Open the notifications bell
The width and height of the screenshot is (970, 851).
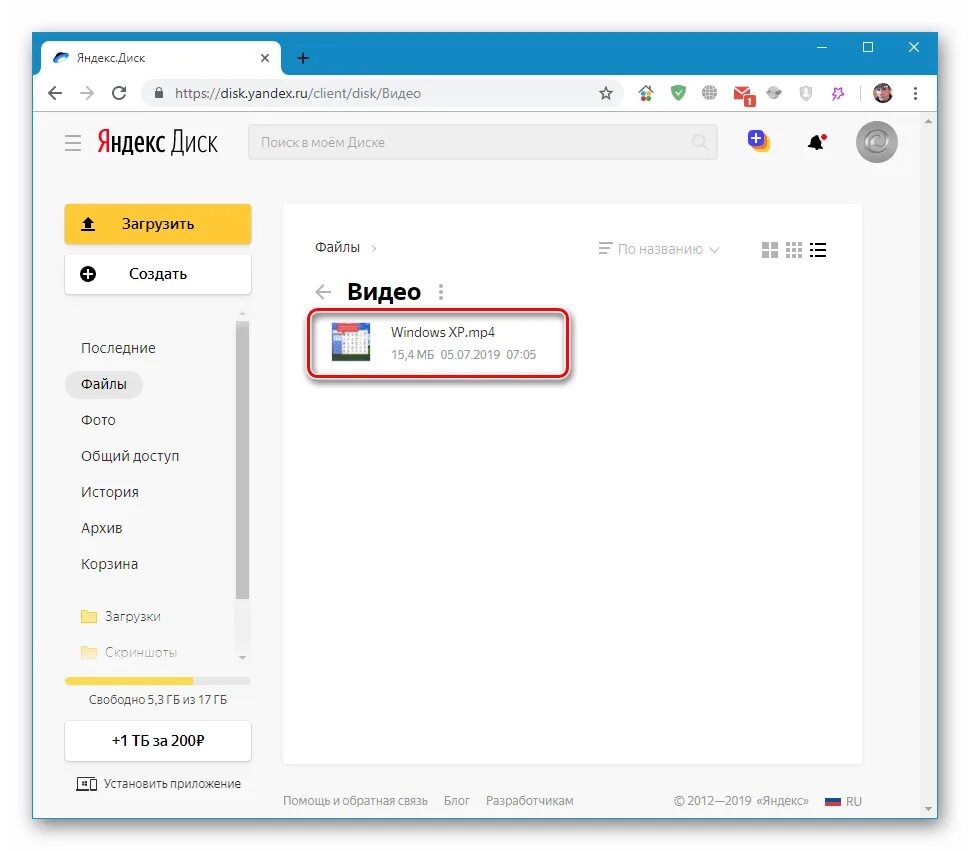coord(817,142)
